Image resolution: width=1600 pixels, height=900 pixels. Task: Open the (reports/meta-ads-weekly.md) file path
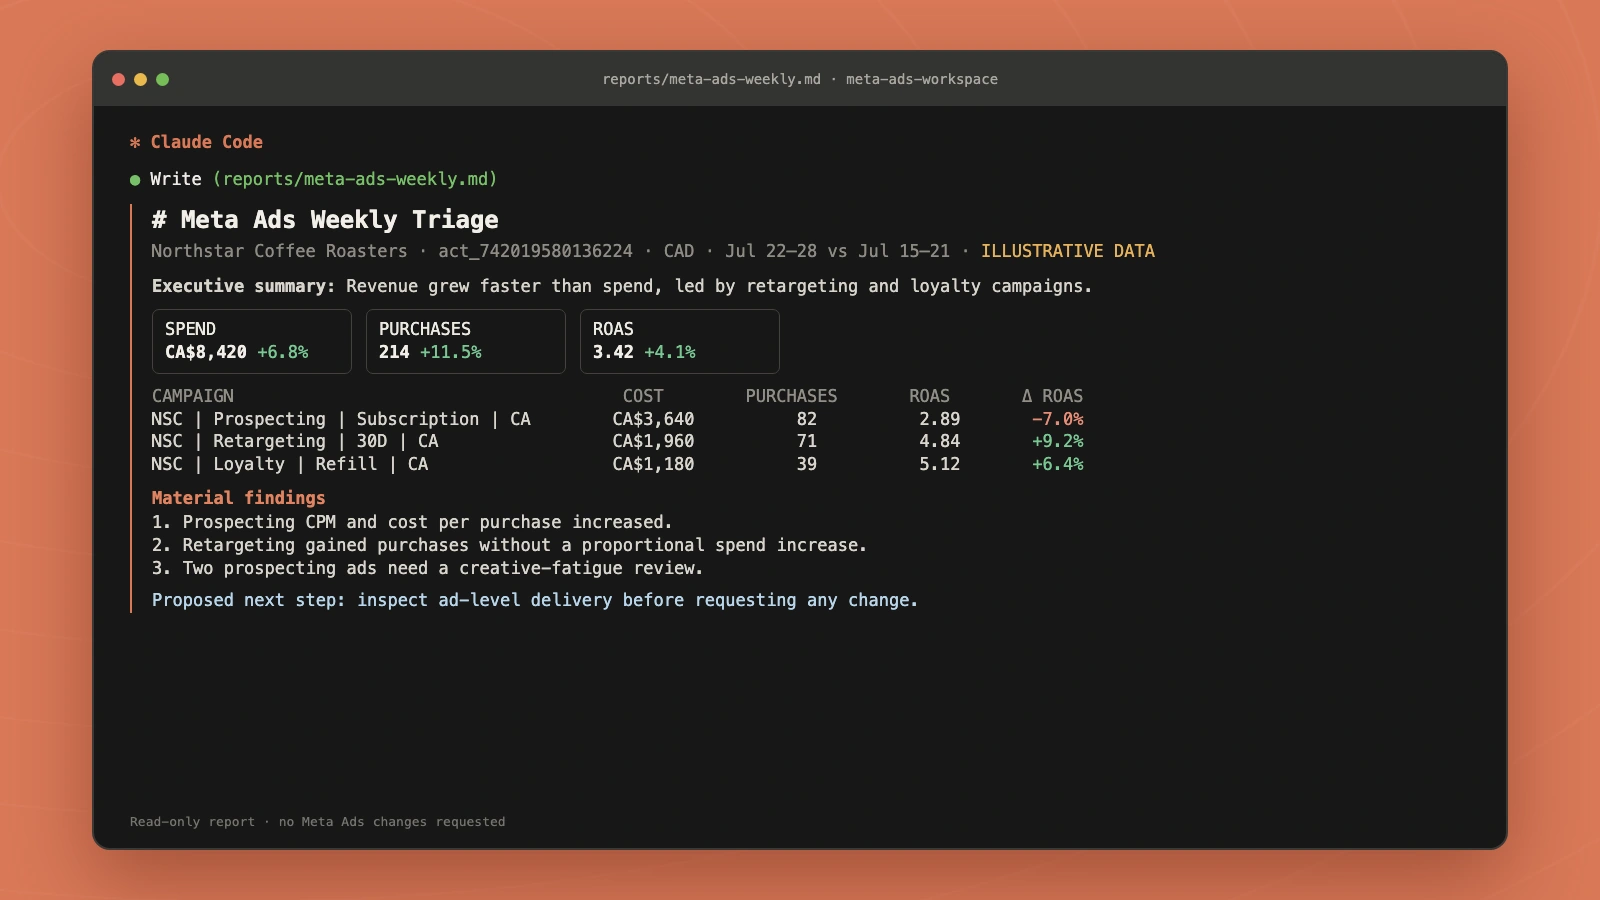point(355,179)
